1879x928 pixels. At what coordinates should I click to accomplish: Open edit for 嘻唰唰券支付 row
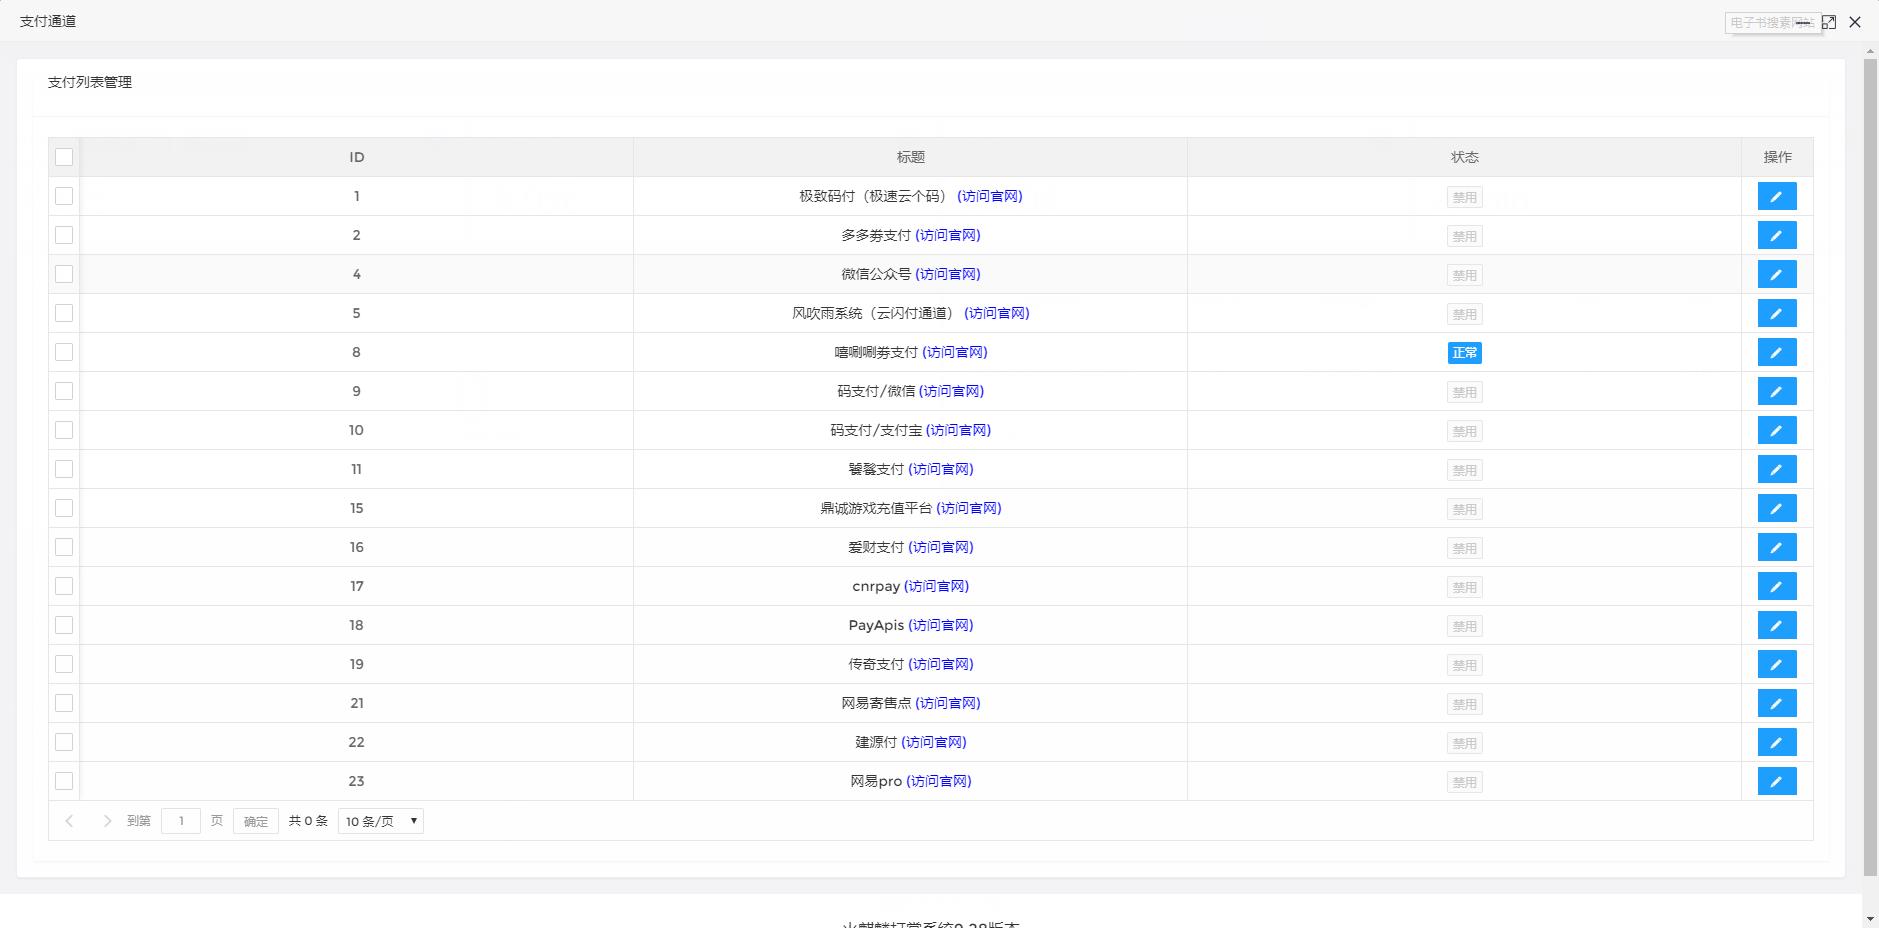1776,352
